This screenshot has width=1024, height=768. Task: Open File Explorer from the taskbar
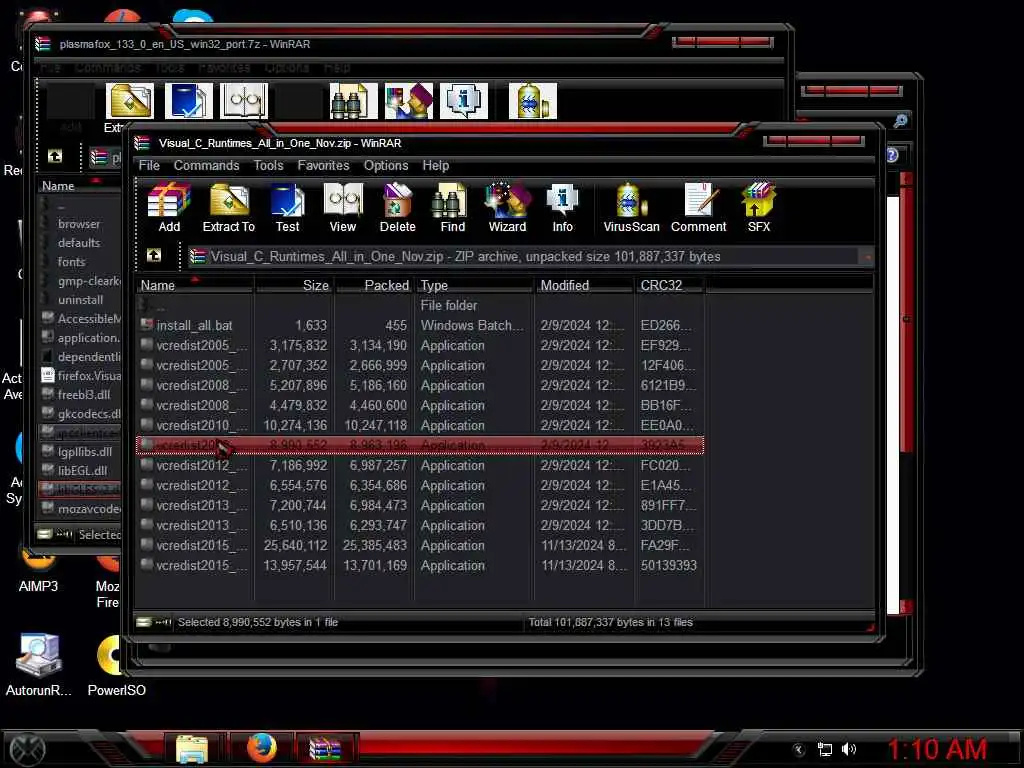[x=192, y=748]
